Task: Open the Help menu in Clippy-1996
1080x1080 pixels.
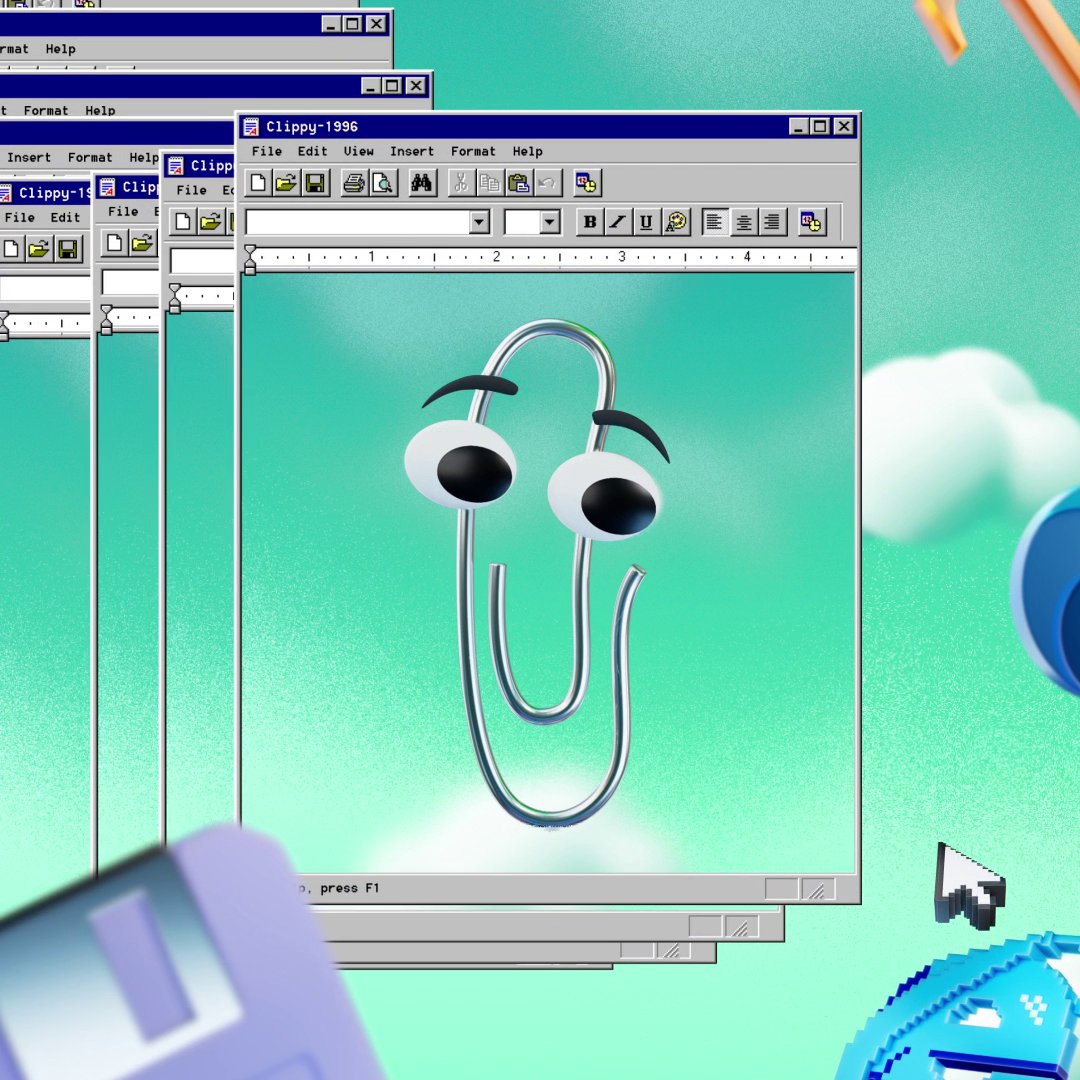Action: [x=528, y=152]
